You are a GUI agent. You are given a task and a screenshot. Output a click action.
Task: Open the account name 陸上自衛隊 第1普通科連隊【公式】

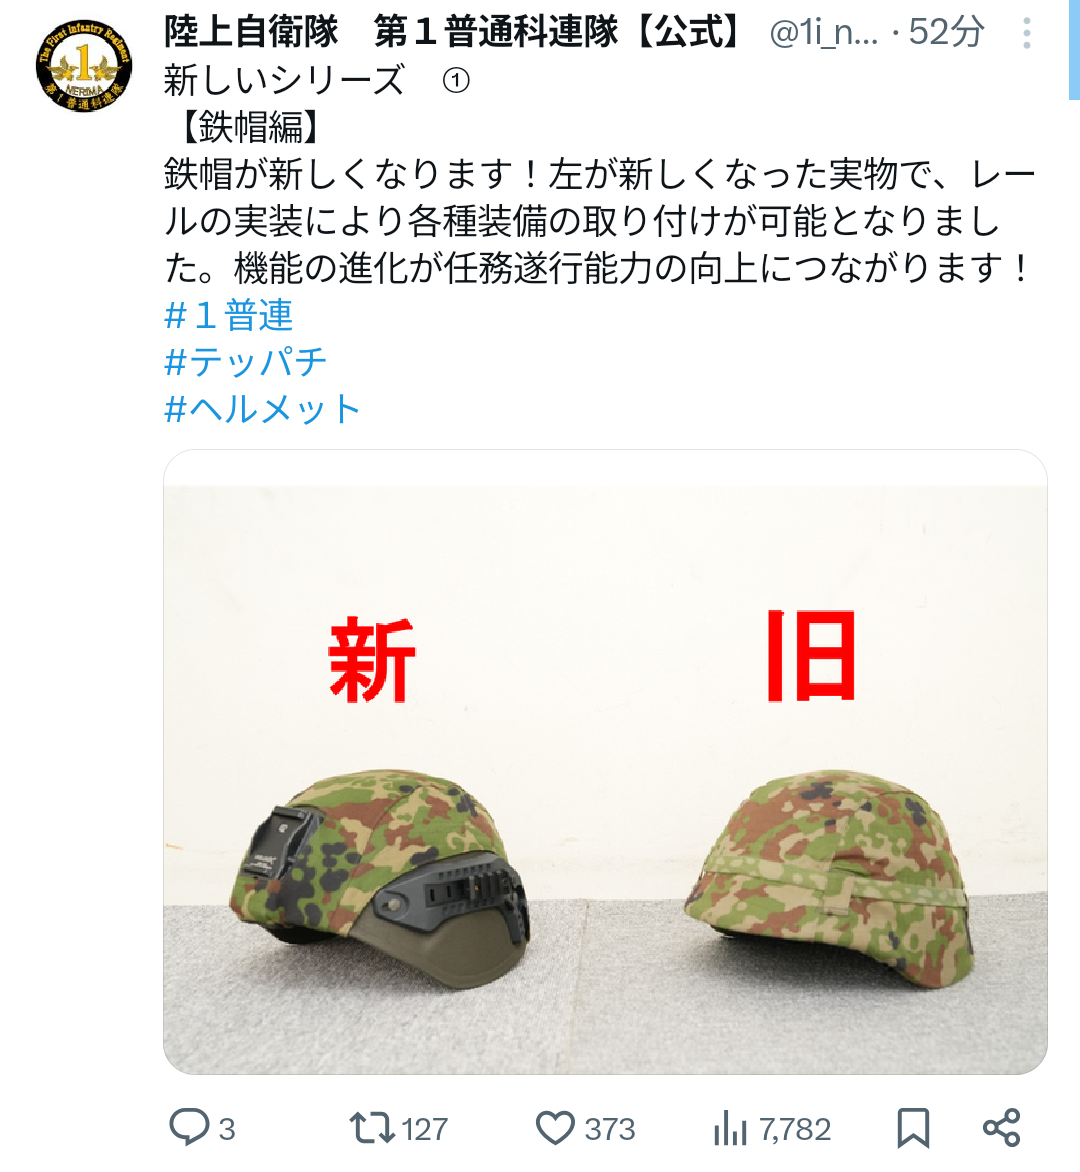click(x=452, y=32)
